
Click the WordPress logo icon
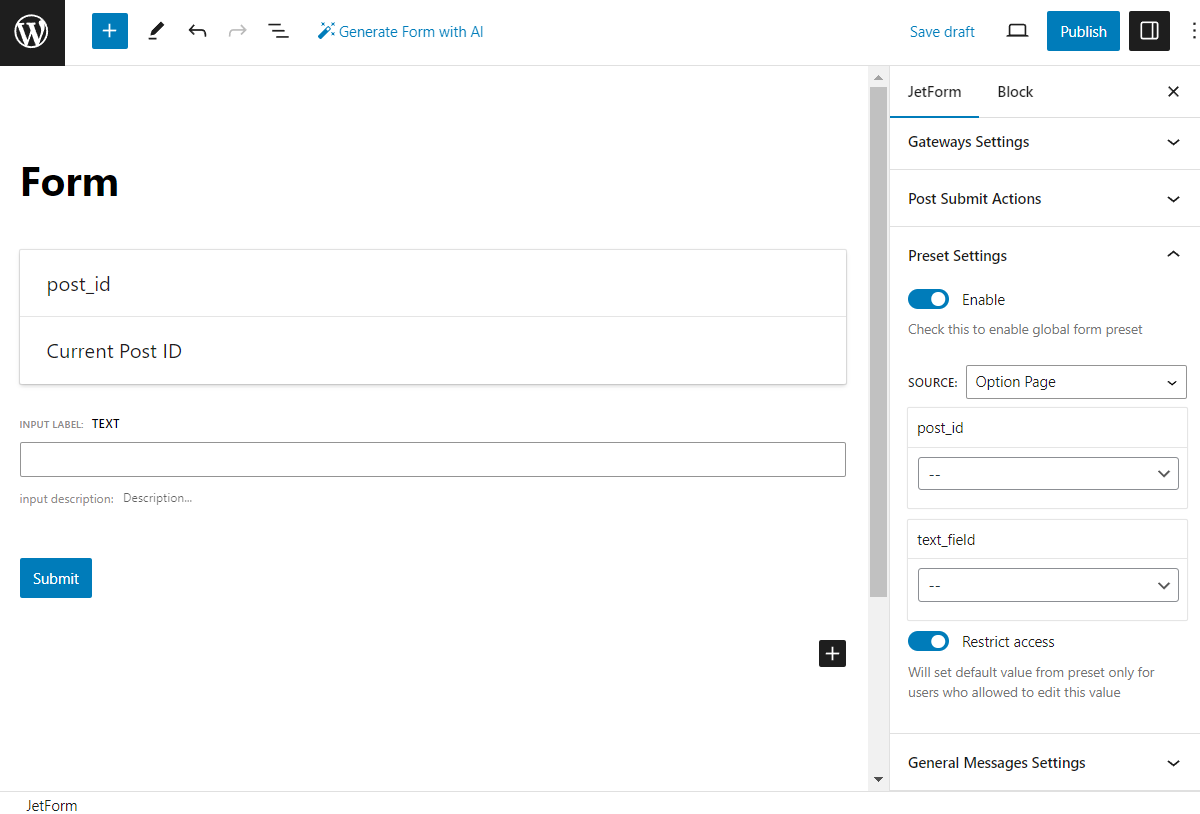(x=32, y=32)
